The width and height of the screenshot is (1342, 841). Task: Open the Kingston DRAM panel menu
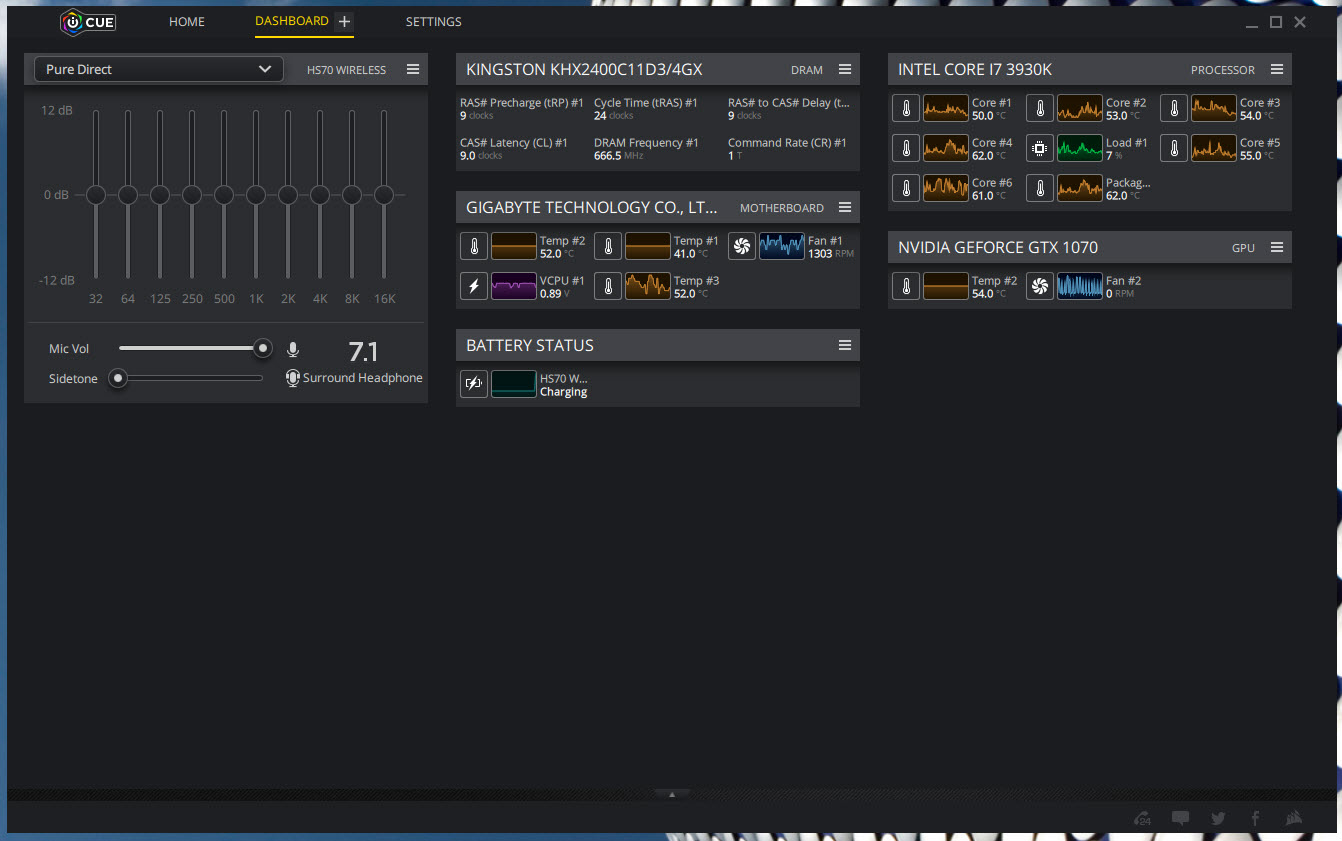click(845, 70)
